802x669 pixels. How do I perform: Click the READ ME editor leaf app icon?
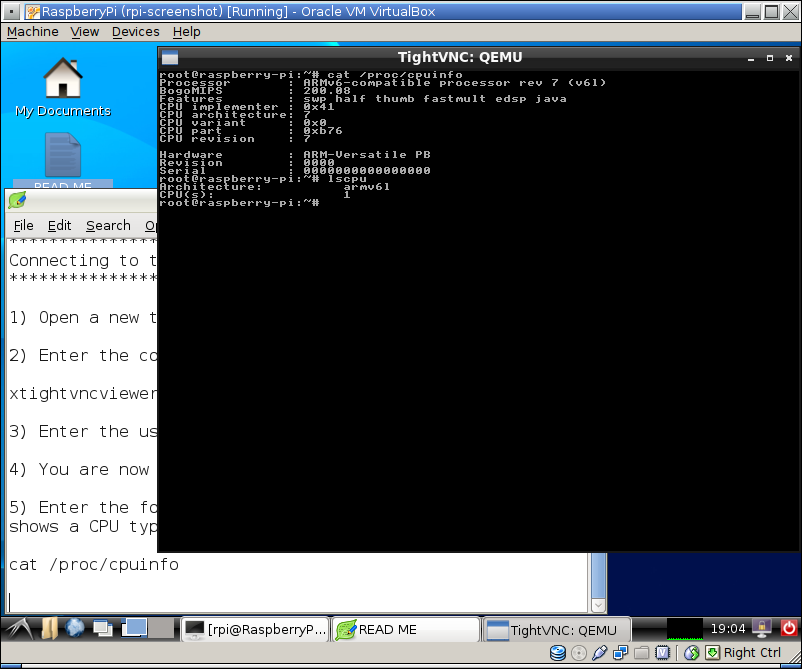pos(17,200)
